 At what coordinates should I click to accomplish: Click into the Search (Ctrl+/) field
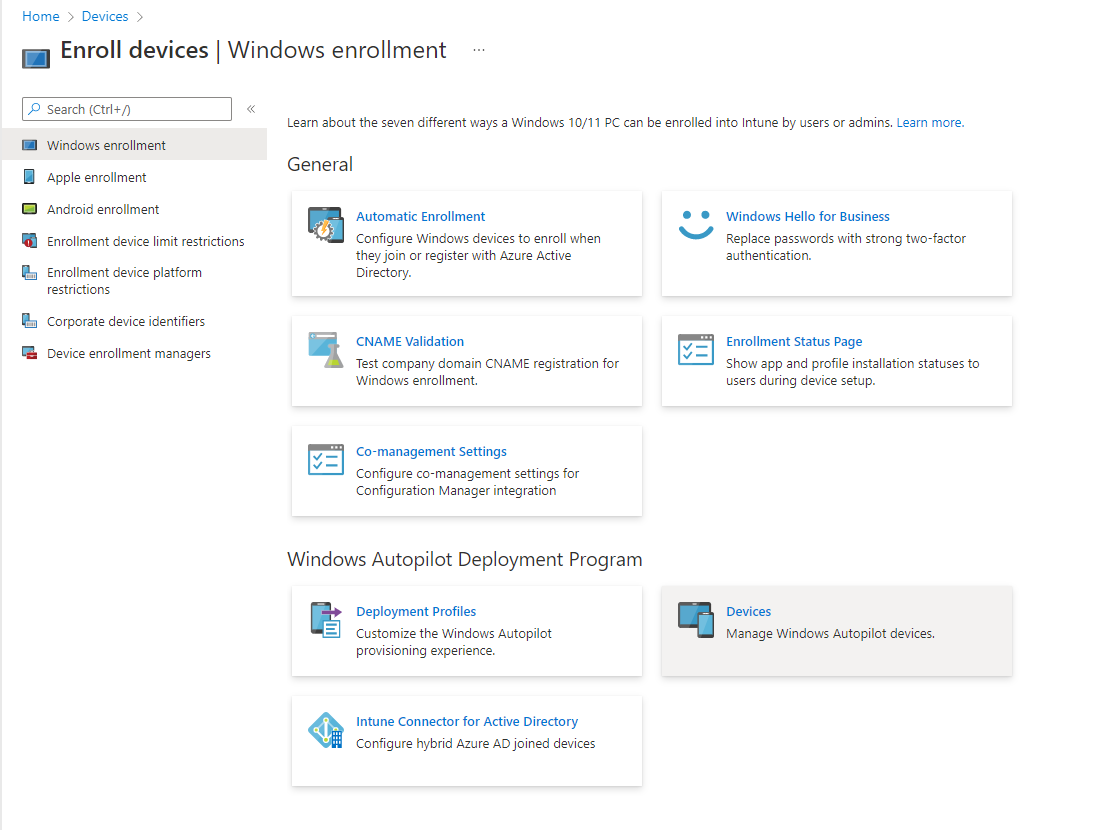tap(127, 109)
